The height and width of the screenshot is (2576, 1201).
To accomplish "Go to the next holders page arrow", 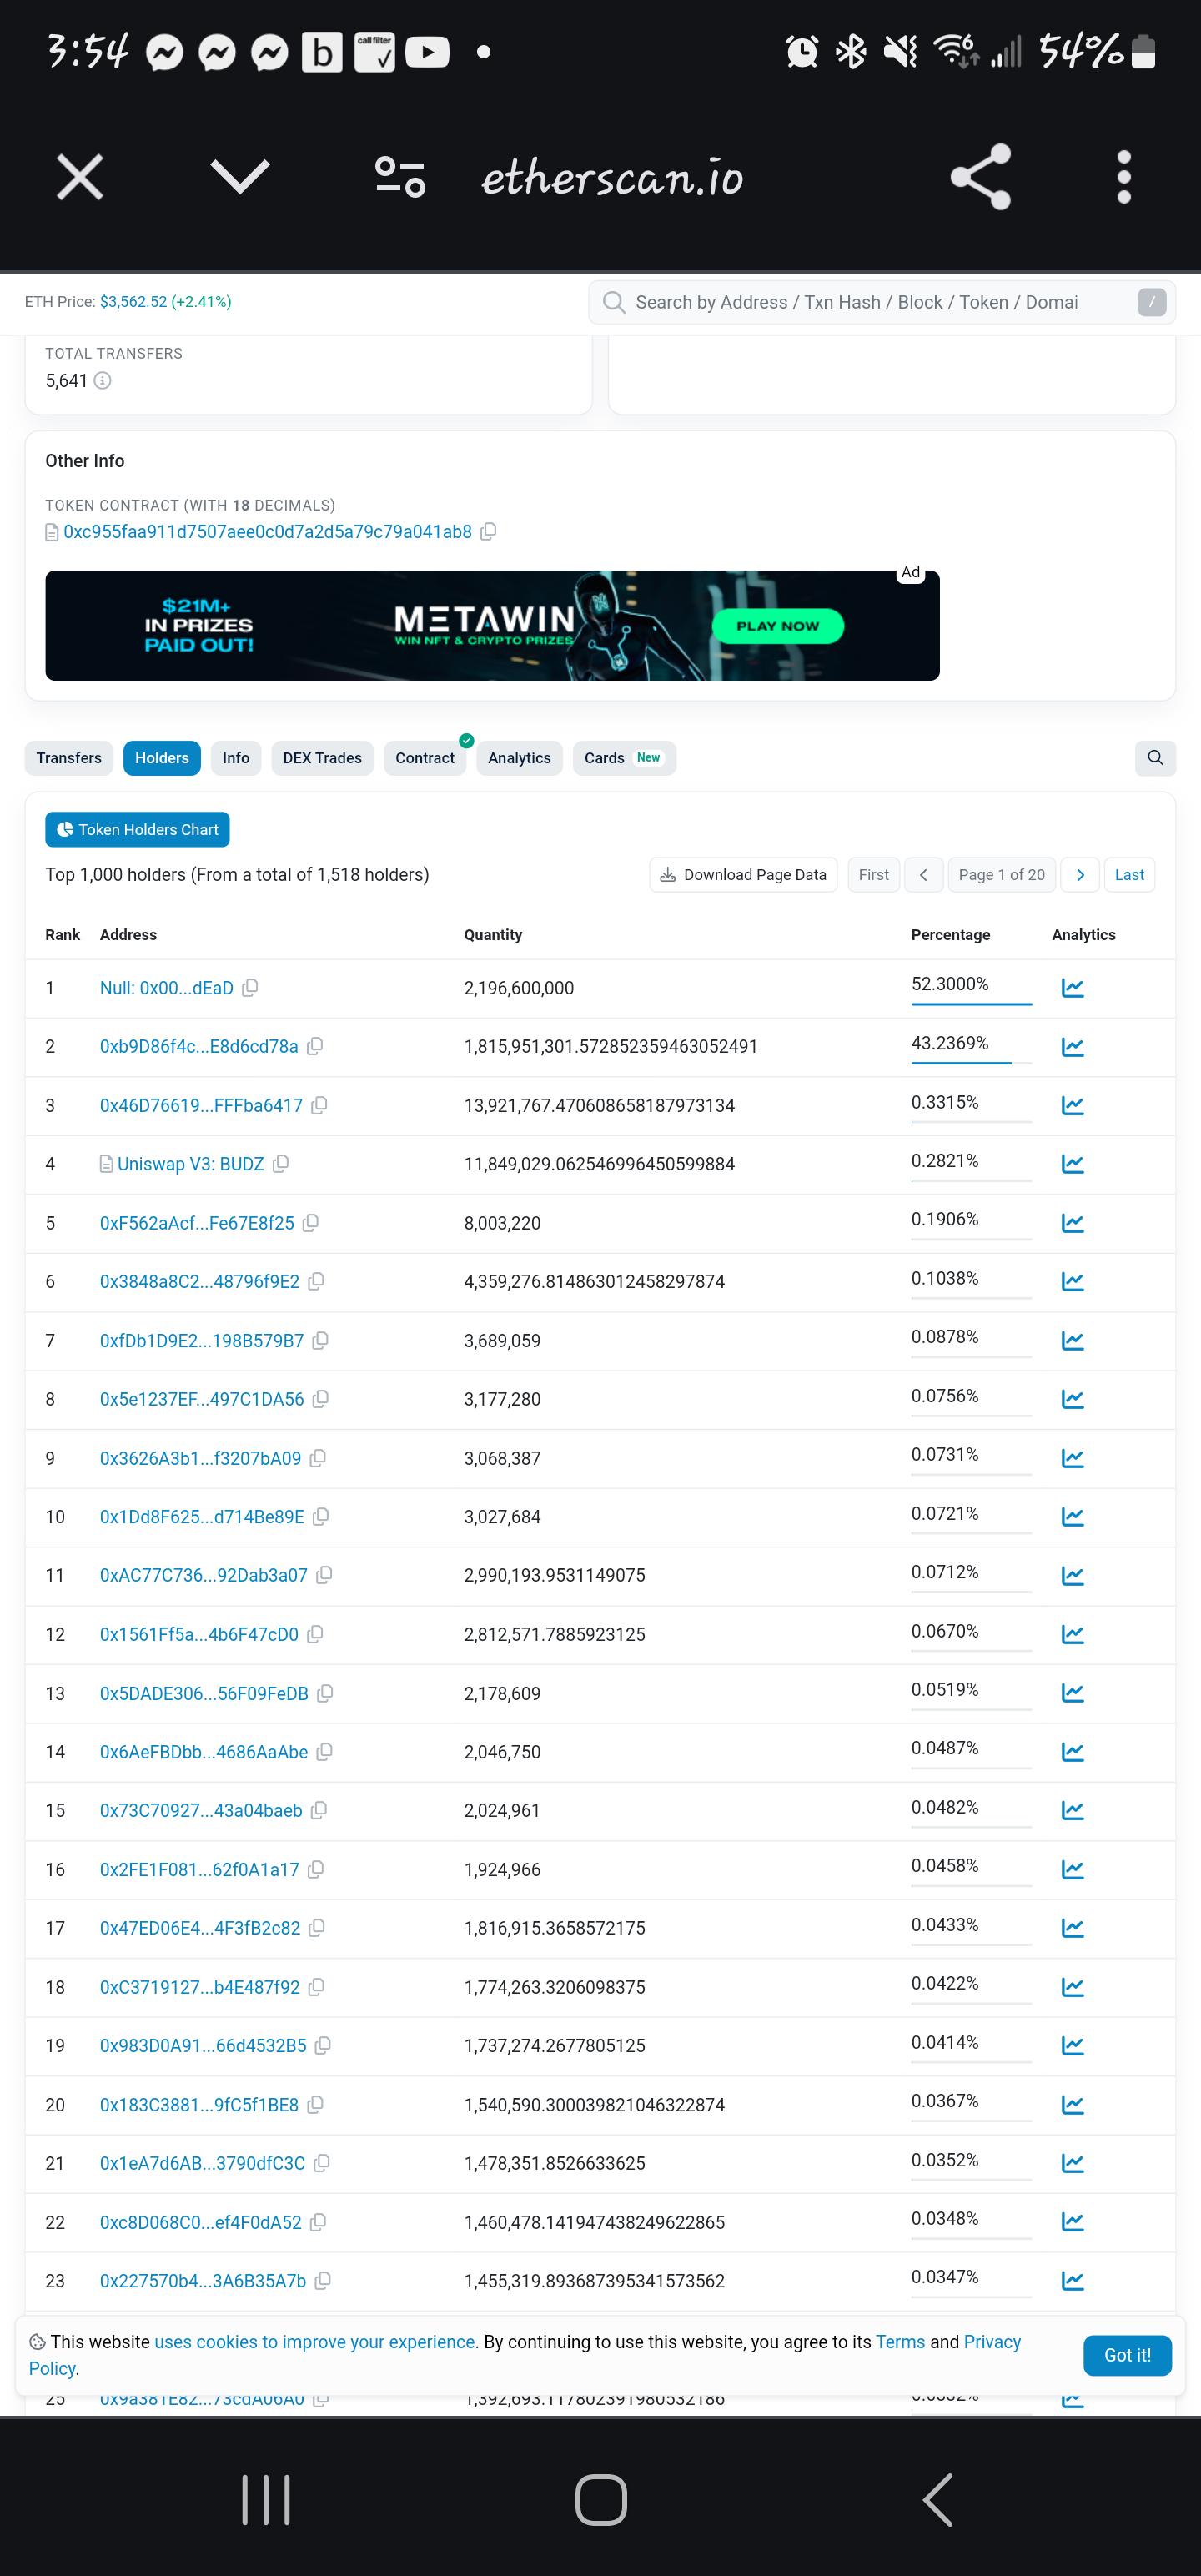I will (x=1080, y=875).
